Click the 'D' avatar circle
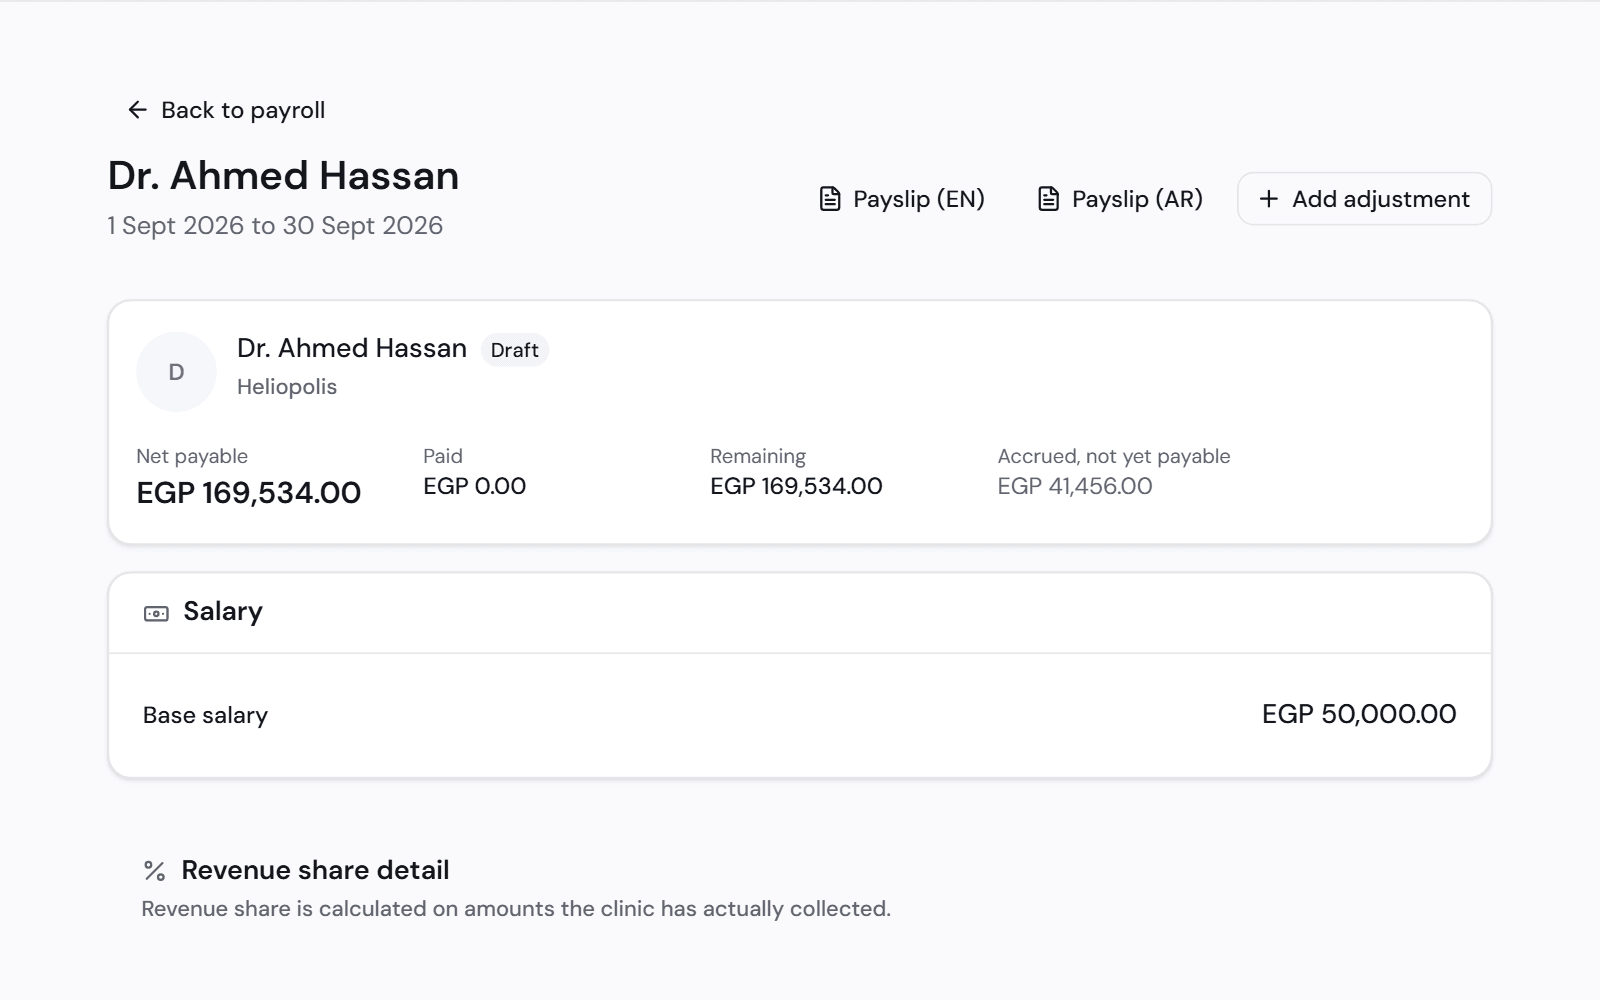Viewport: 1600px width, 1000px height. coord(176,372)
